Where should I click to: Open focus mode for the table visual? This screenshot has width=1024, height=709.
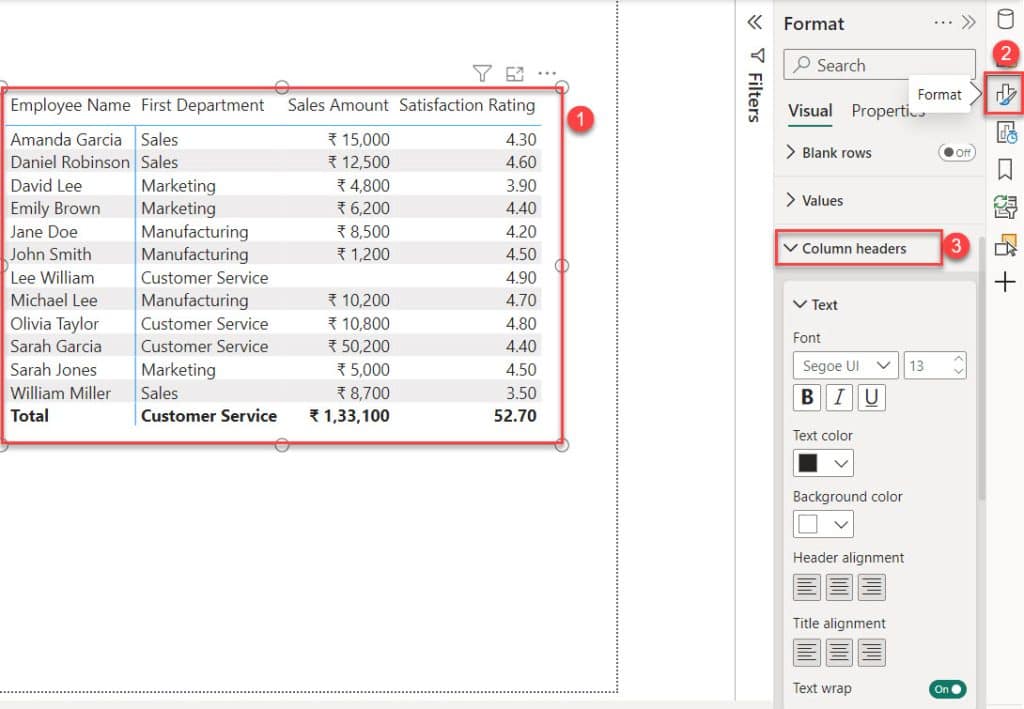tap(515, 74)
